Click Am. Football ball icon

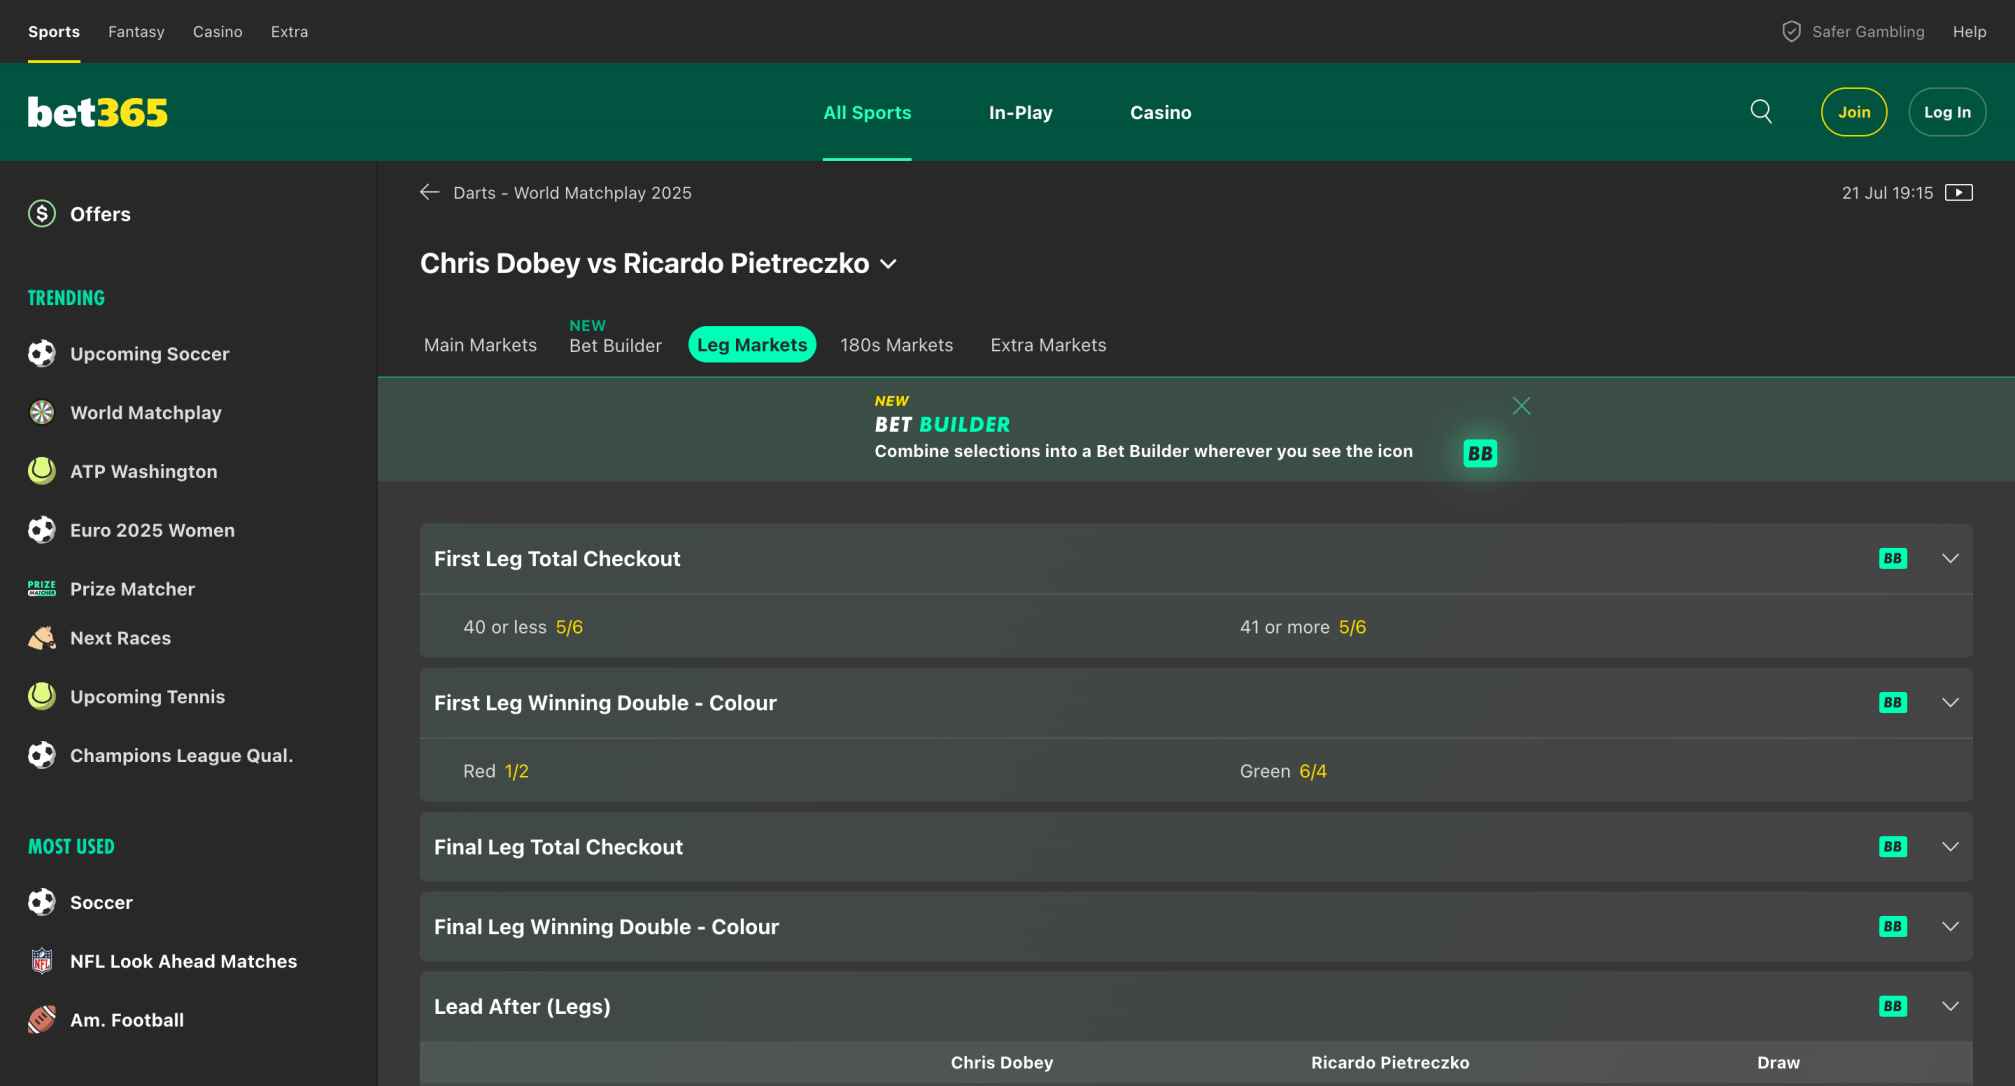pyautogui.click(x=42, y=1020)
